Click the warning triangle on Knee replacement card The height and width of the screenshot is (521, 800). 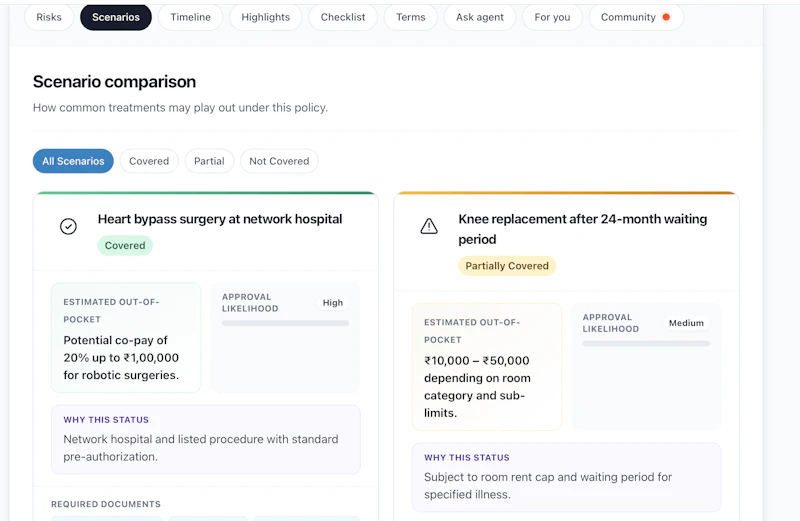(429, 226)
